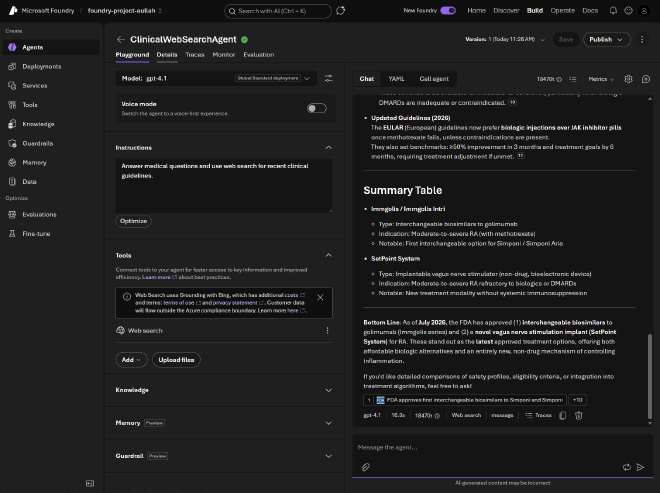Copy the agent response
Image resolution: width=660 pixels, height=493 pixels.
(562, 416)
